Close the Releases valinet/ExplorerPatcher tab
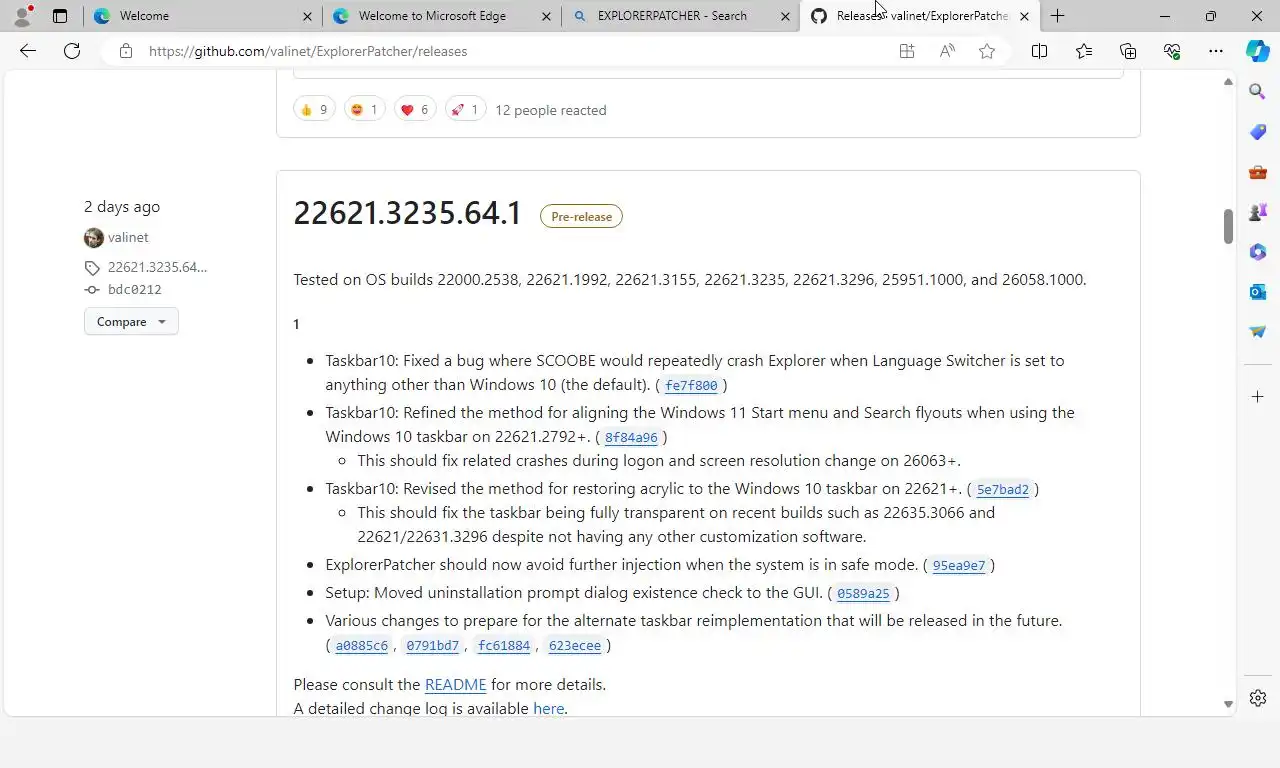 1024,16
